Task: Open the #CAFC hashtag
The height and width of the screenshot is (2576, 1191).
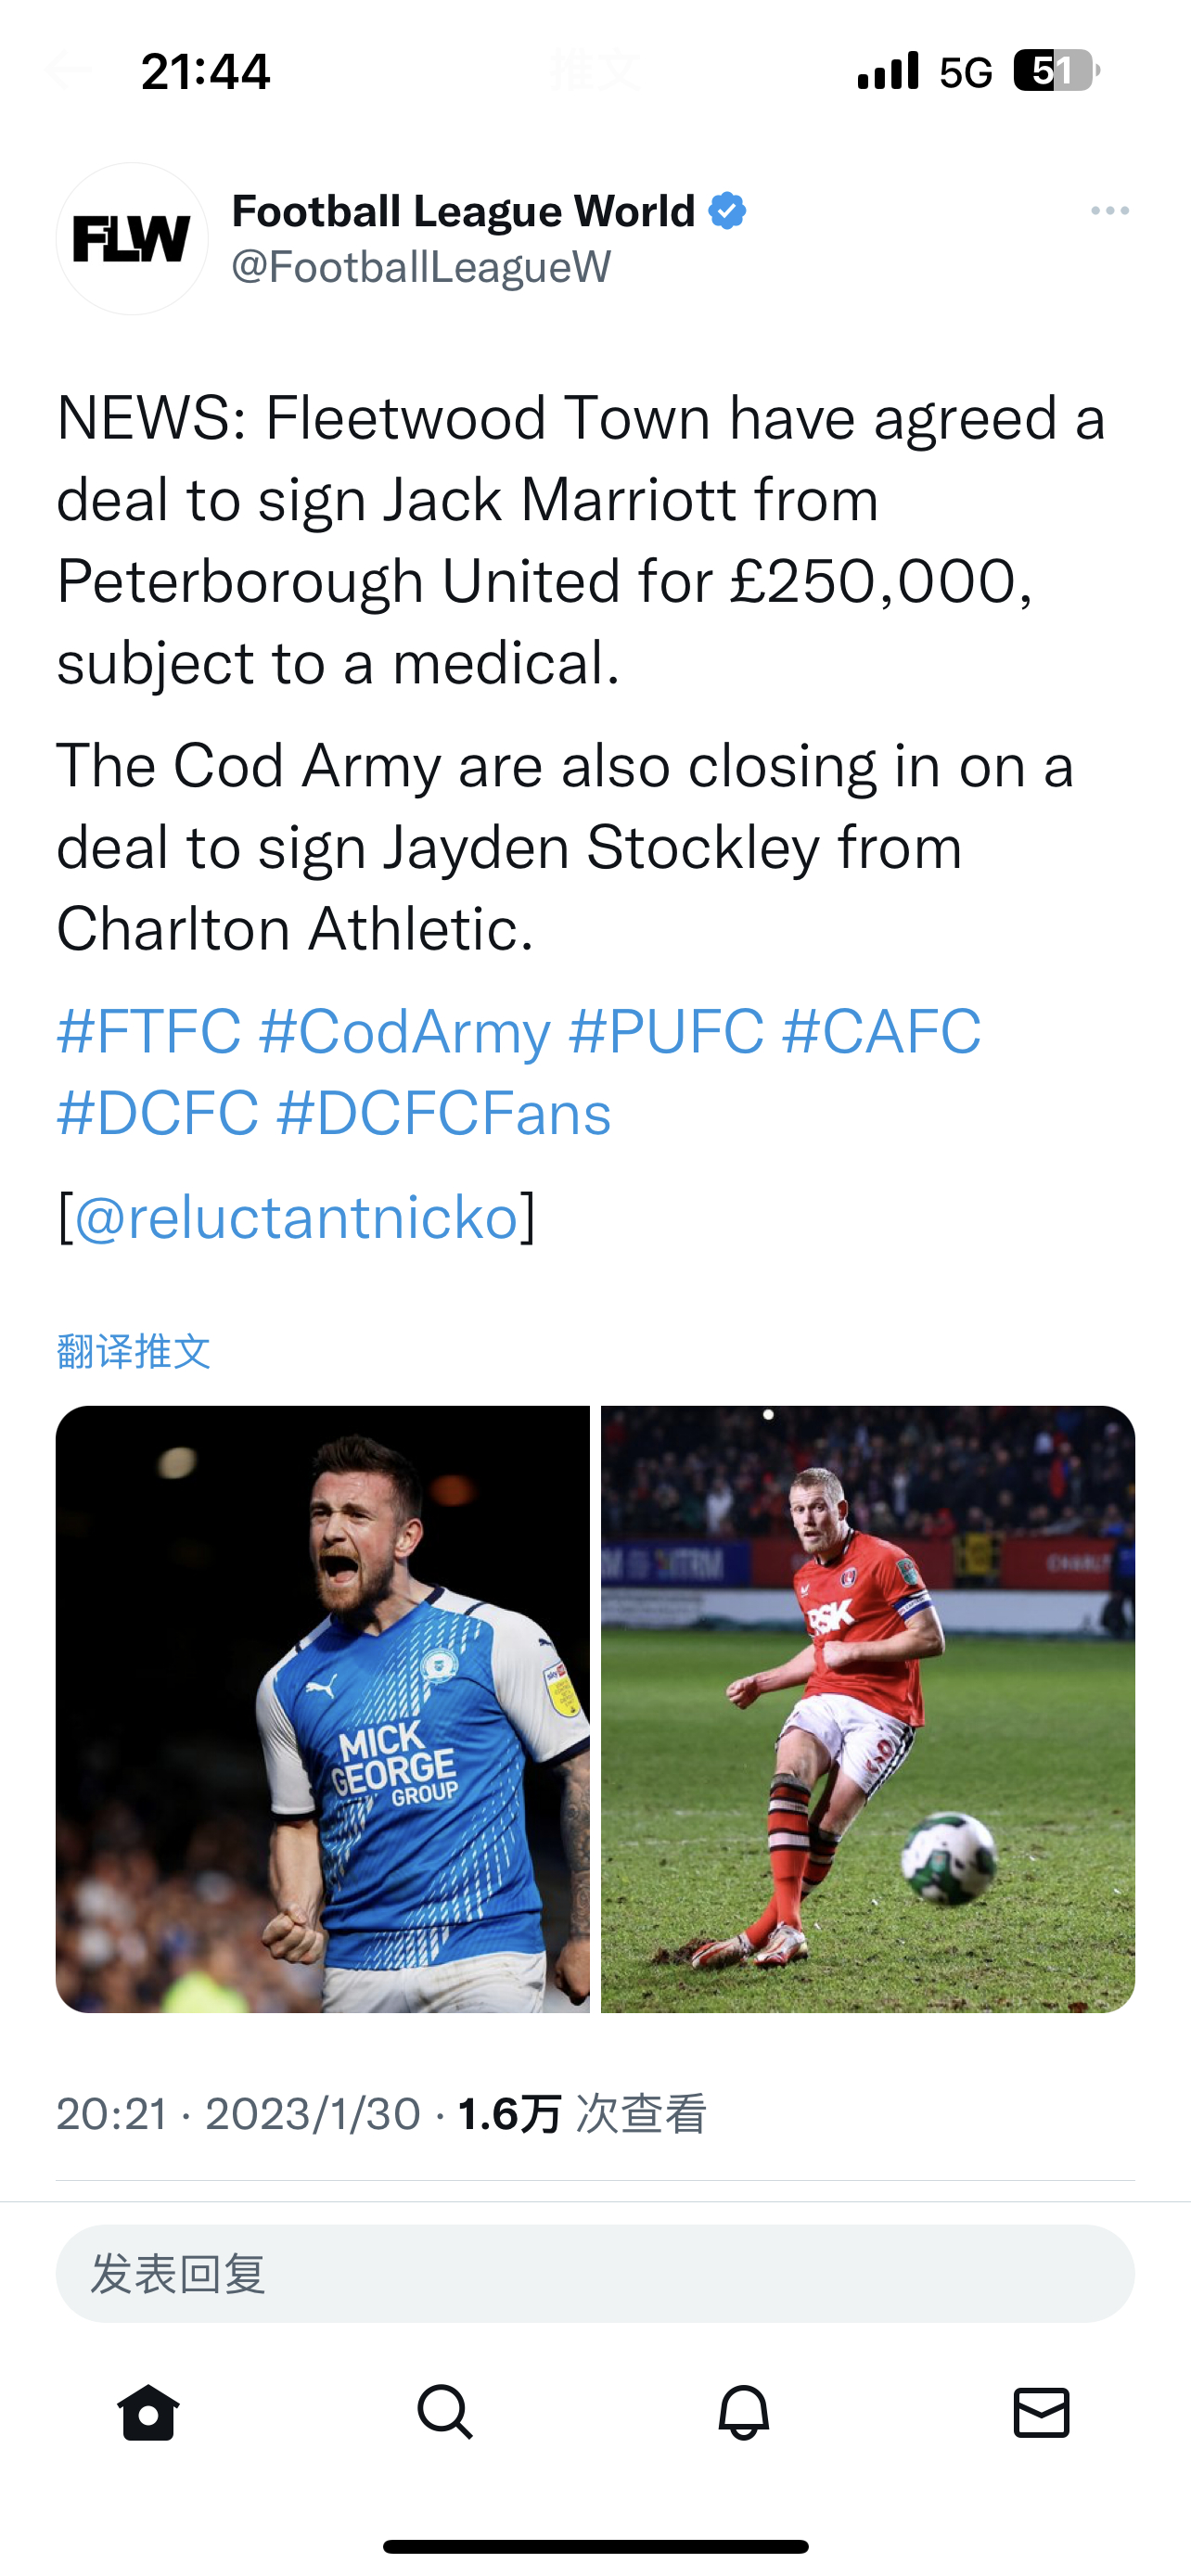Action: (x=881, y=1032)
